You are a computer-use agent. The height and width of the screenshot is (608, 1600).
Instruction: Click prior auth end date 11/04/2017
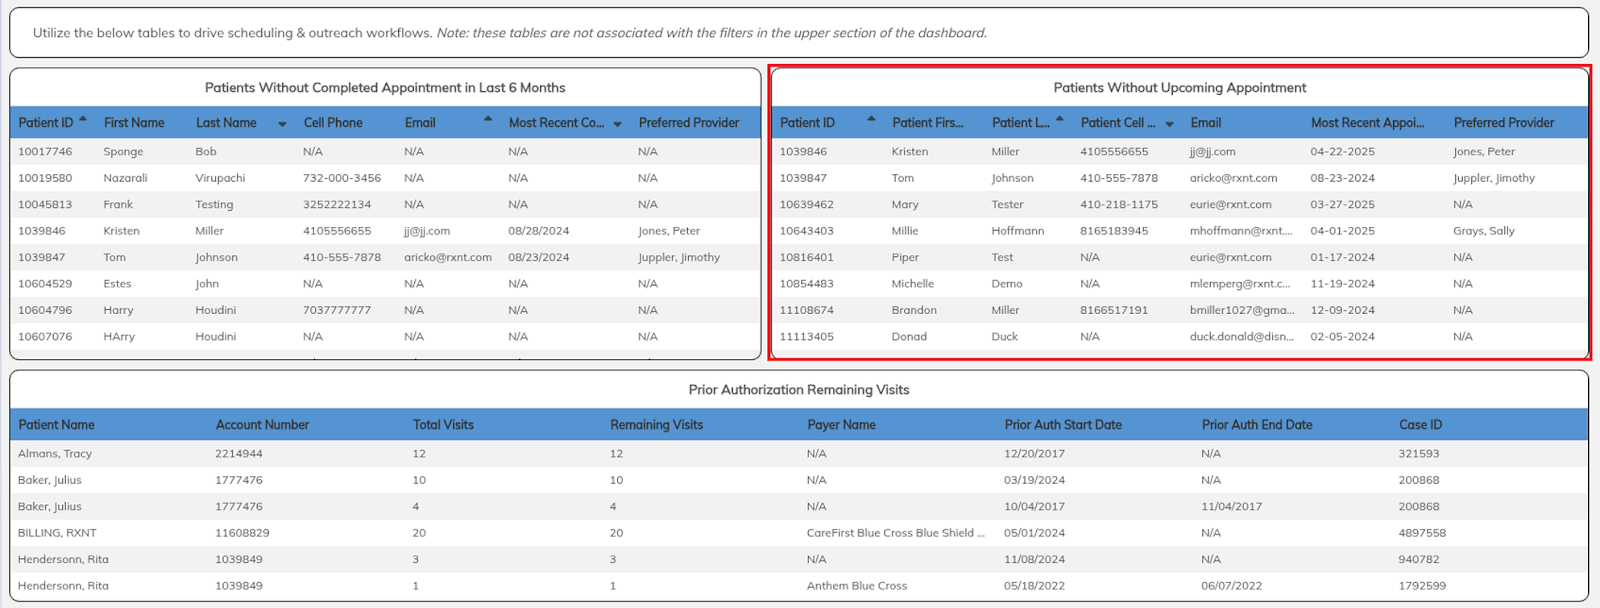click(x=1231, y=507)
